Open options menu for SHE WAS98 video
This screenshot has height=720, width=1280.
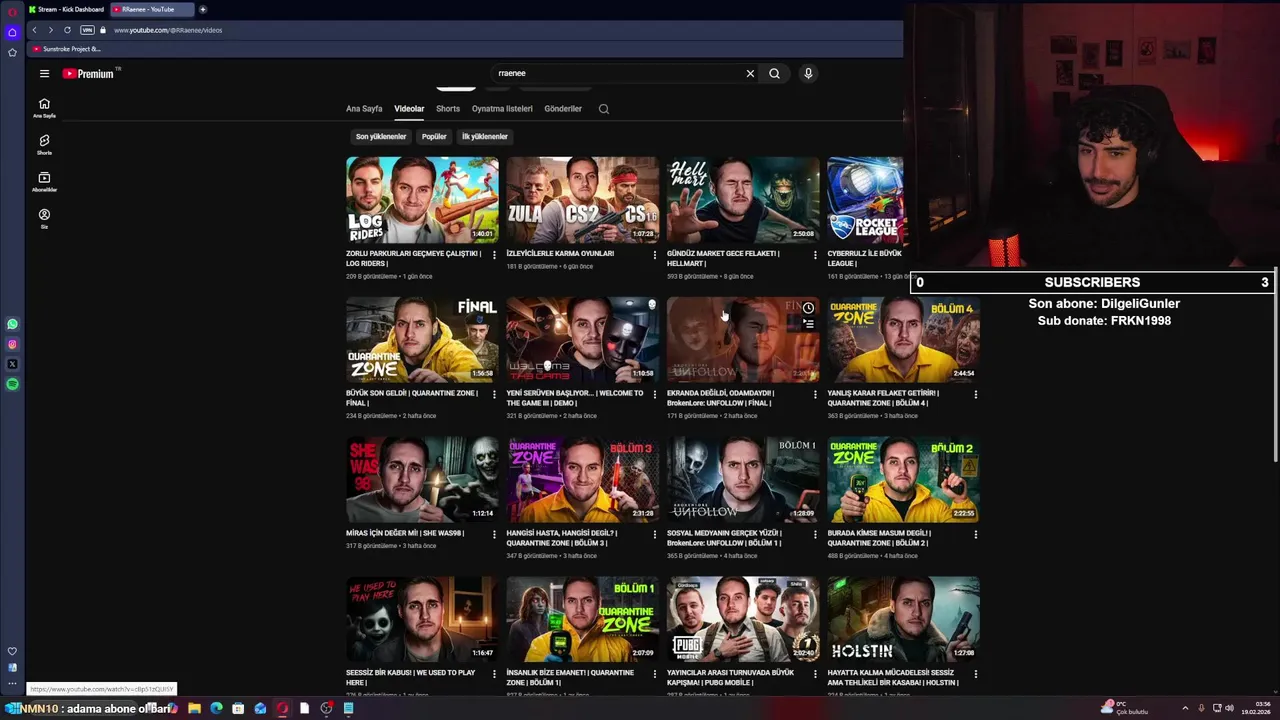[494, 534]
